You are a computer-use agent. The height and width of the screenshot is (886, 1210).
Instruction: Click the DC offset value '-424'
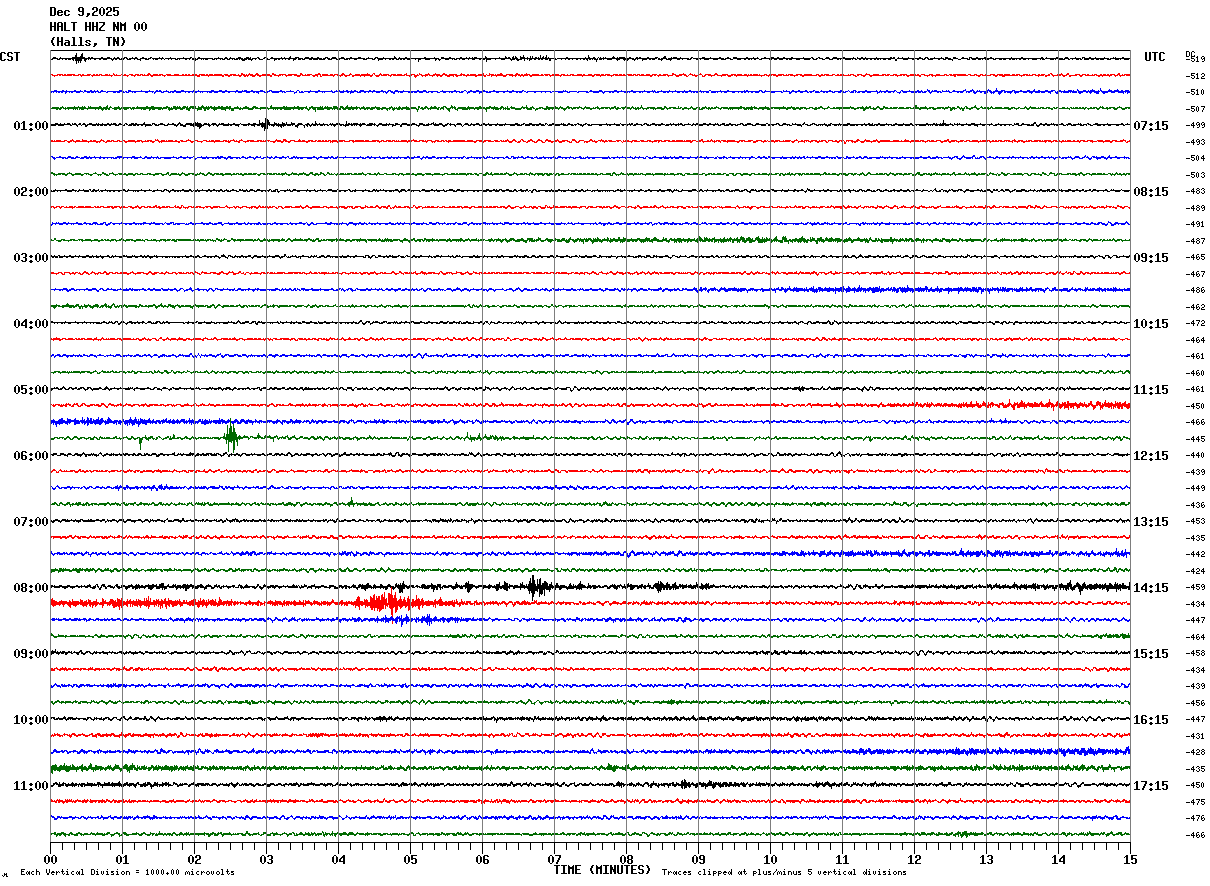1195,571
